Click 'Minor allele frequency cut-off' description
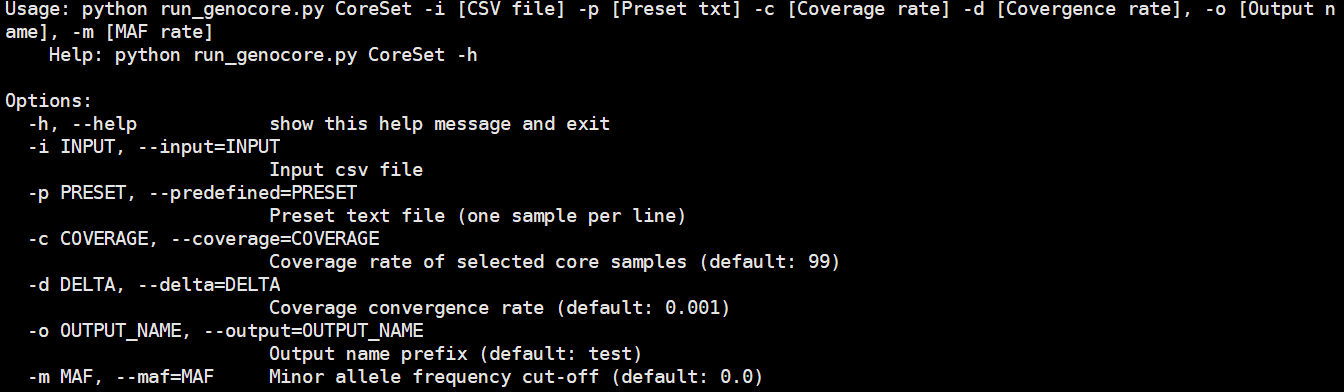Viewport: 1344px width, 392px height. point(434,377)
